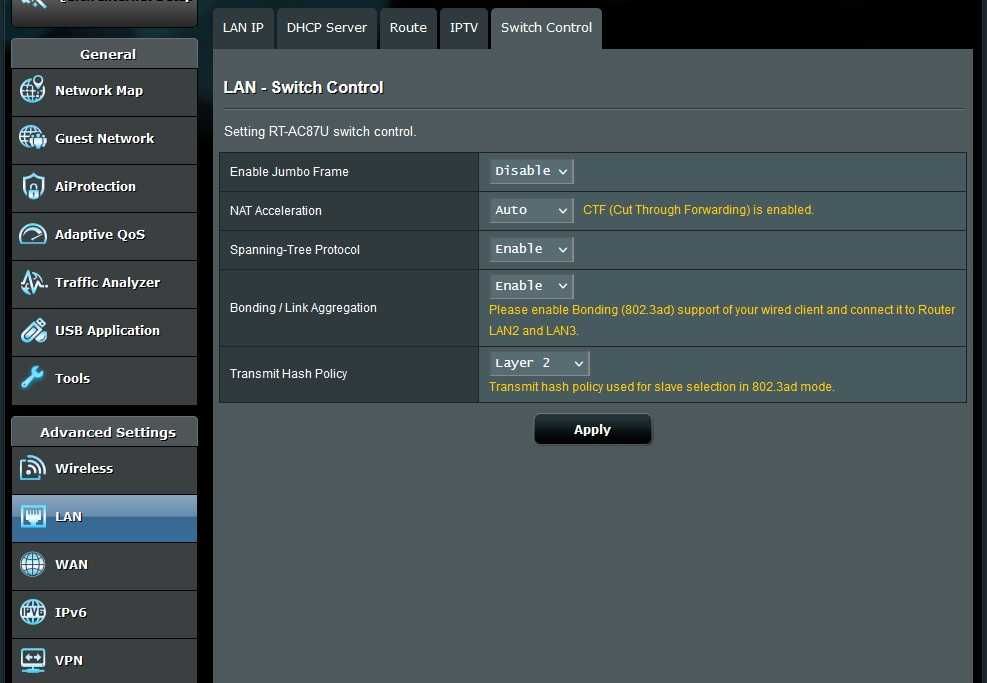Click 'Please enable Bonding (802.3ad) support' note

pyautogui.click(x=722, y=320)
